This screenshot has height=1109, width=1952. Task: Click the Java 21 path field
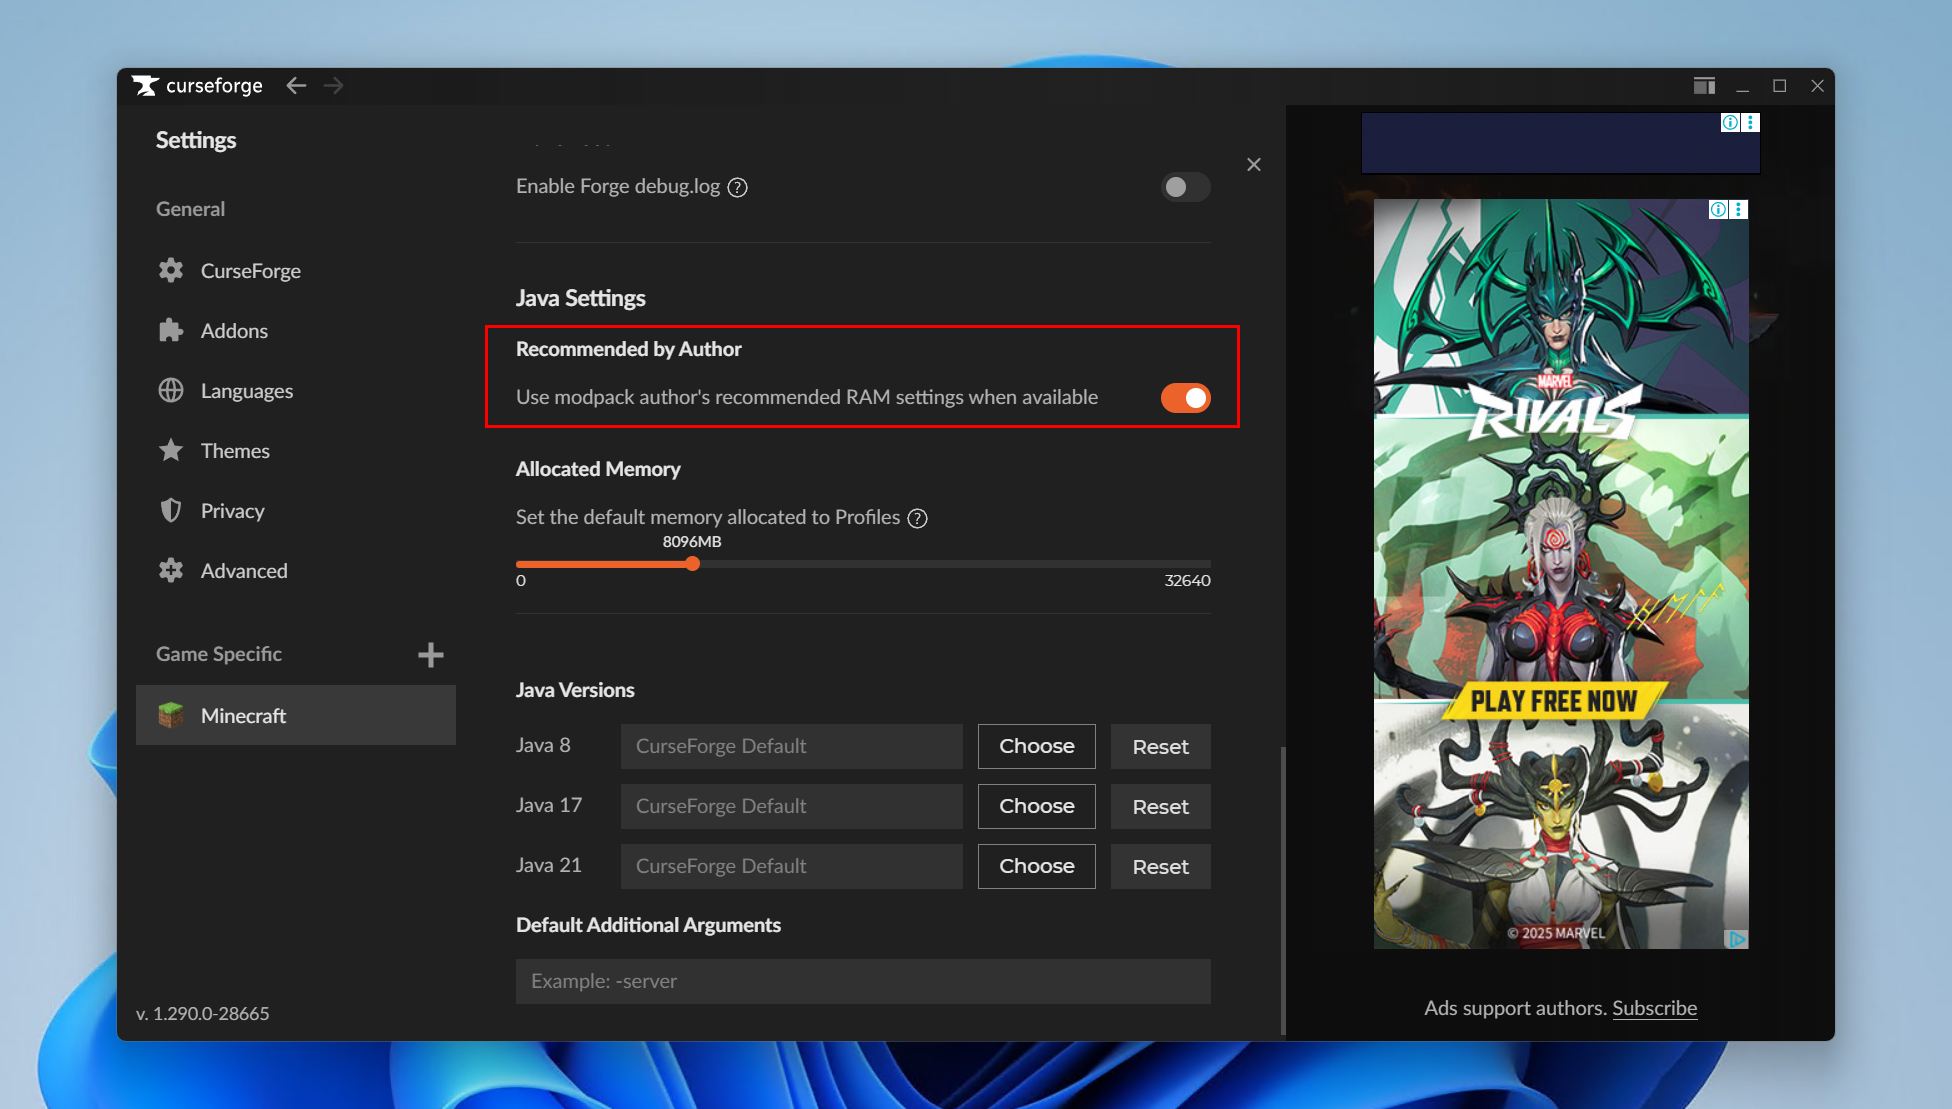792,866
